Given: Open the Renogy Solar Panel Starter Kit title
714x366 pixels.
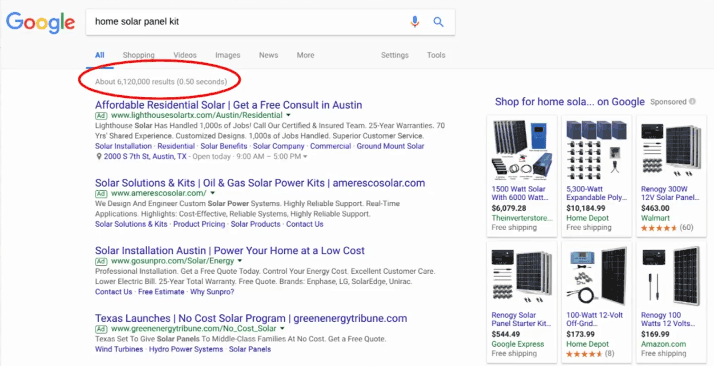Looking at the screenshot, I should [521, 319].
